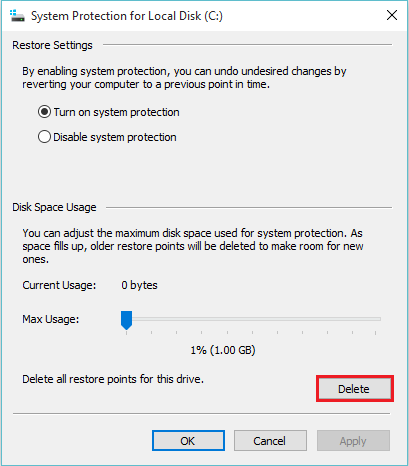Close the System Protection dialog window
The height and width of the screenshot is (466, 409).
click(x=392, y=15)
